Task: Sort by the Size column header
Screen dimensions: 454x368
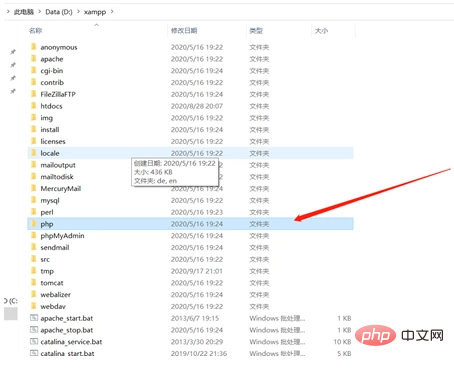Action: click(321, 31)
